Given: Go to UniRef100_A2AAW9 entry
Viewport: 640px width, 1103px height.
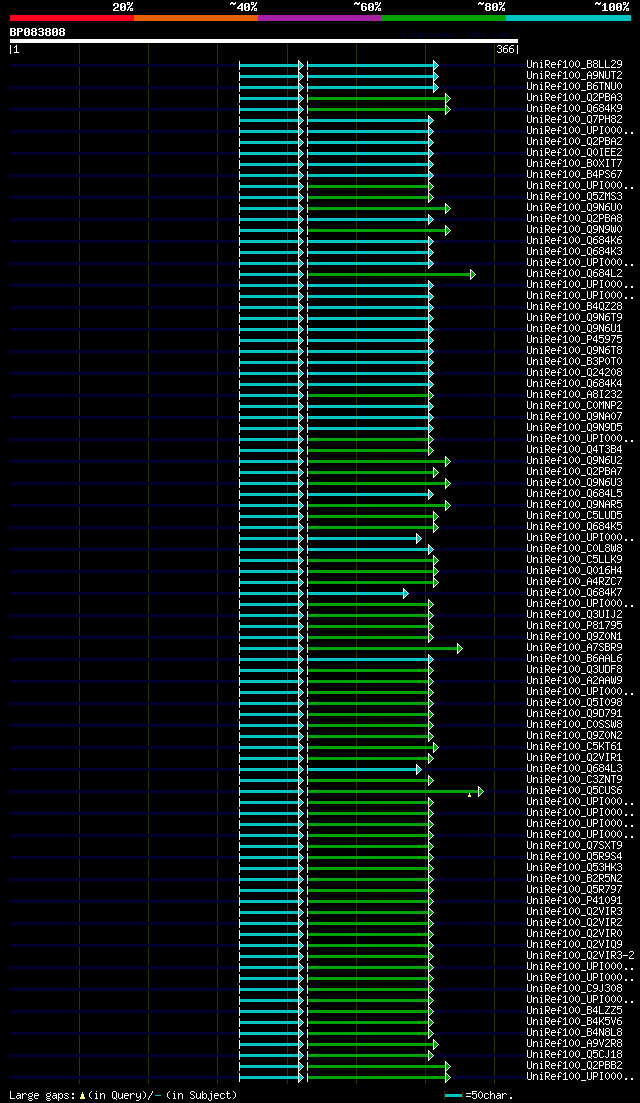Looking at the screenshot, I should point(574,680).
